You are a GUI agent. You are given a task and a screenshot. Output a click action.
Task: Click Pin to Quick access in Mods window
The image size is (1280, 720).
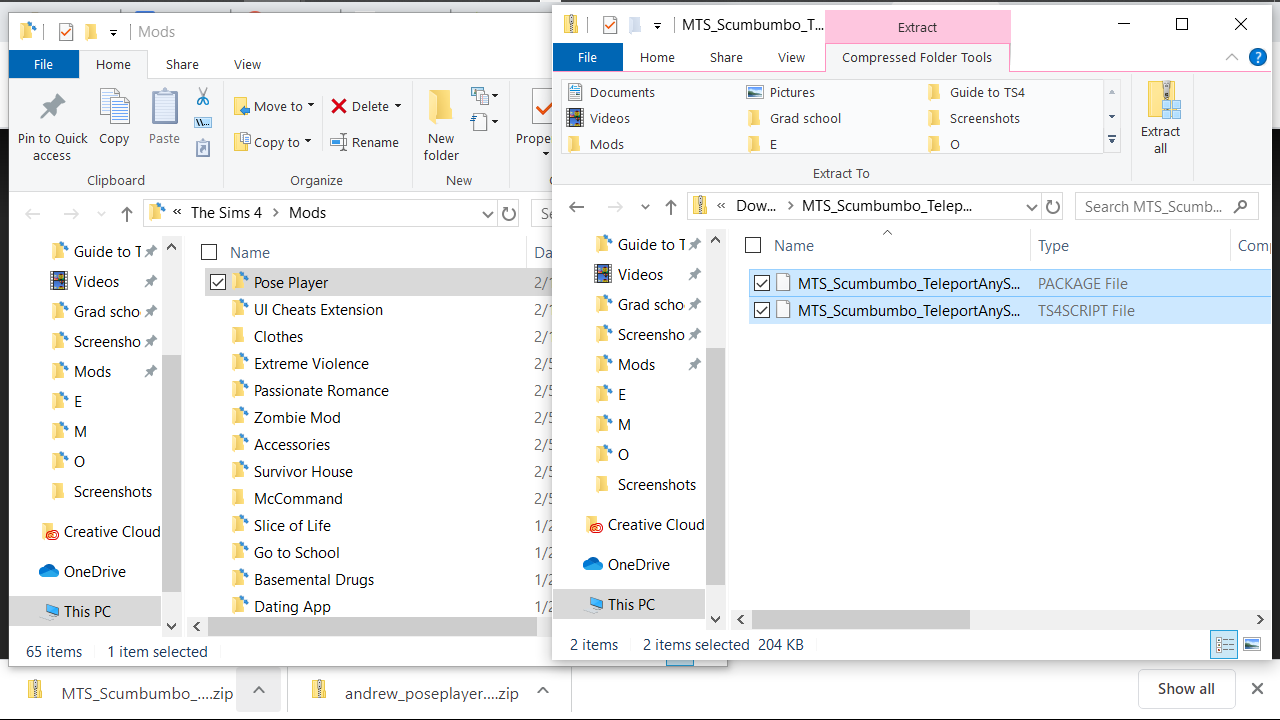point(52,127)
